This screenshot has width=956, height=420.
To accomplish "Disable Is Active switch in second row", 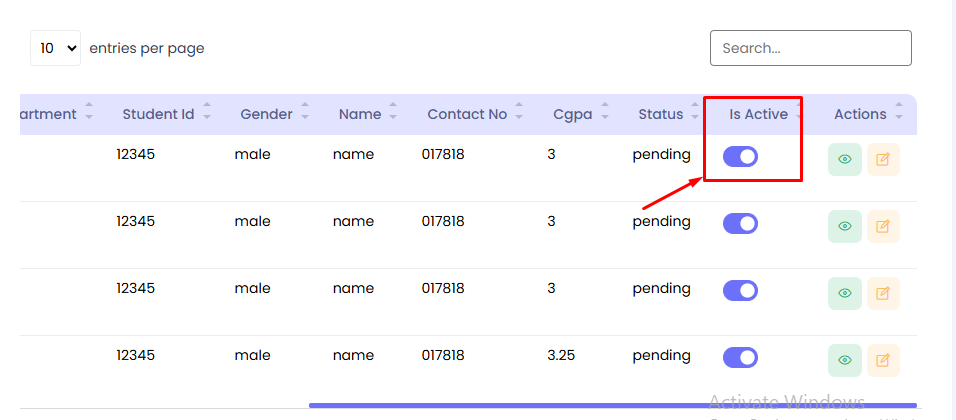I will (x=740, y=223).
